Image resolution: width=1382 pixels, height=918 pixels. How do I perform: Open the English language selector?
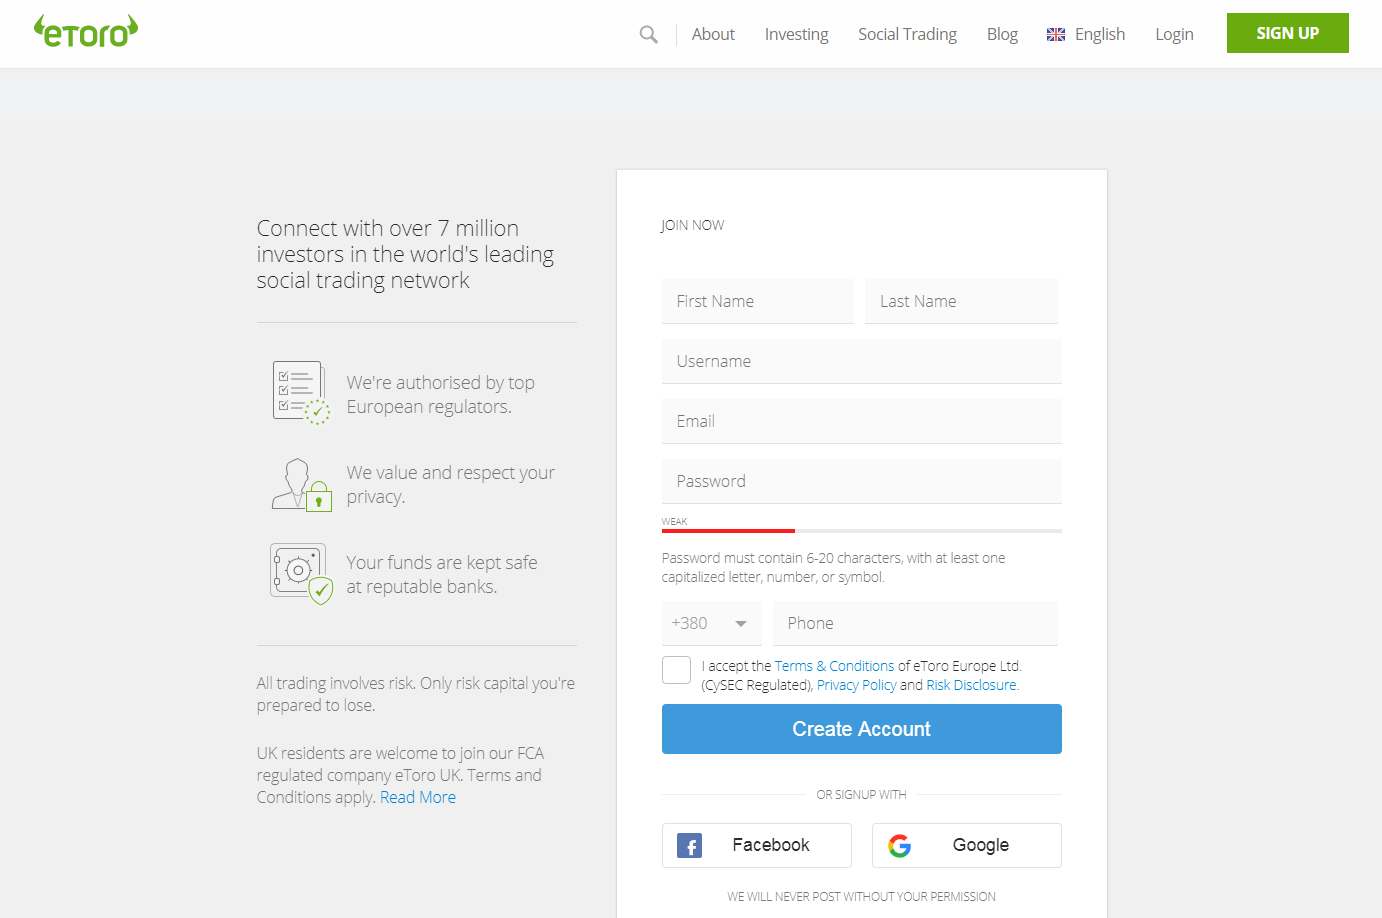(1086, 34)
